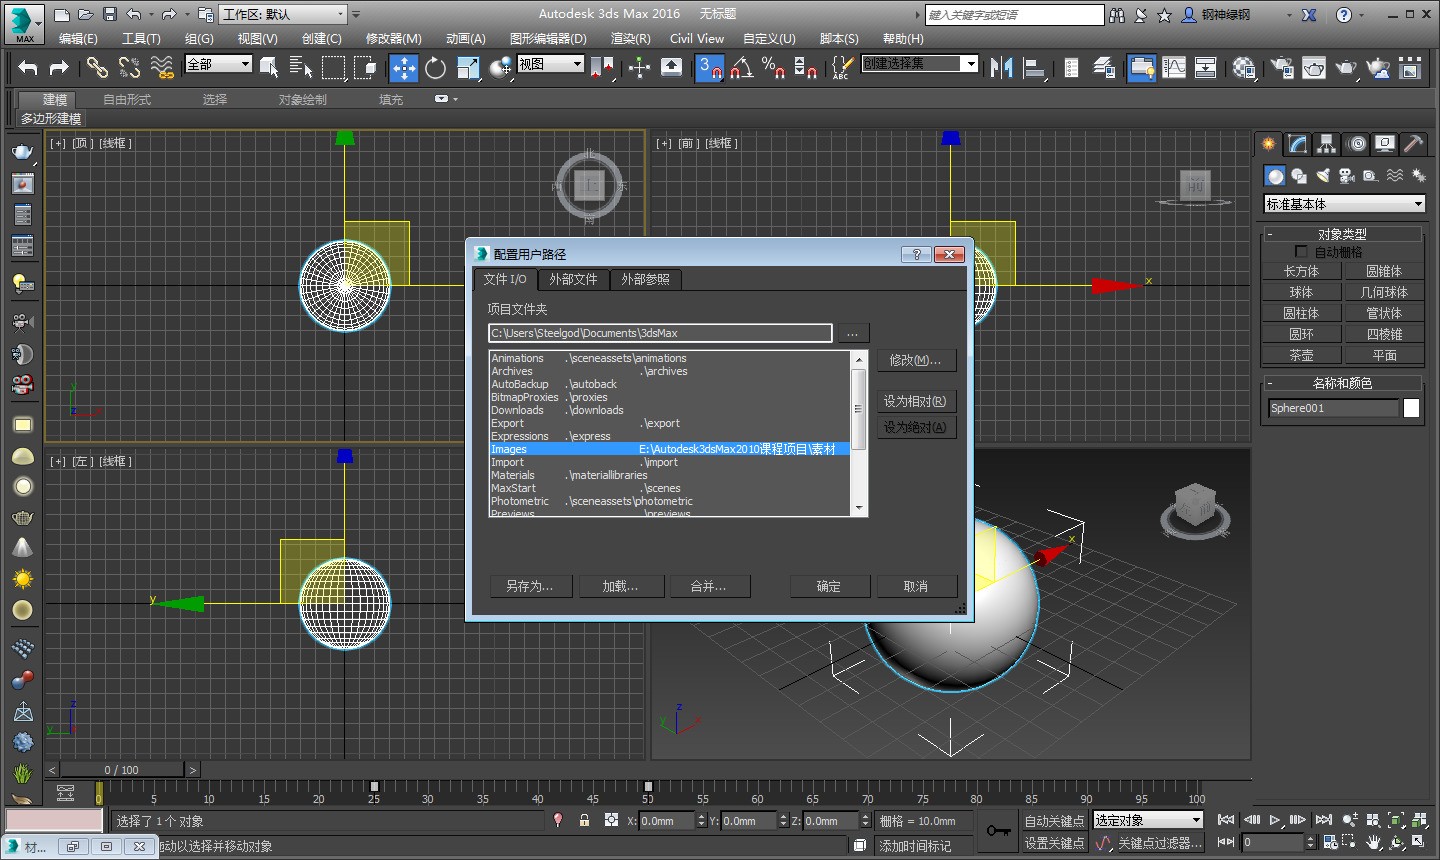Open the Sphere001 object color swatch
This screenshot has height=860, width=1440.
1411,407
